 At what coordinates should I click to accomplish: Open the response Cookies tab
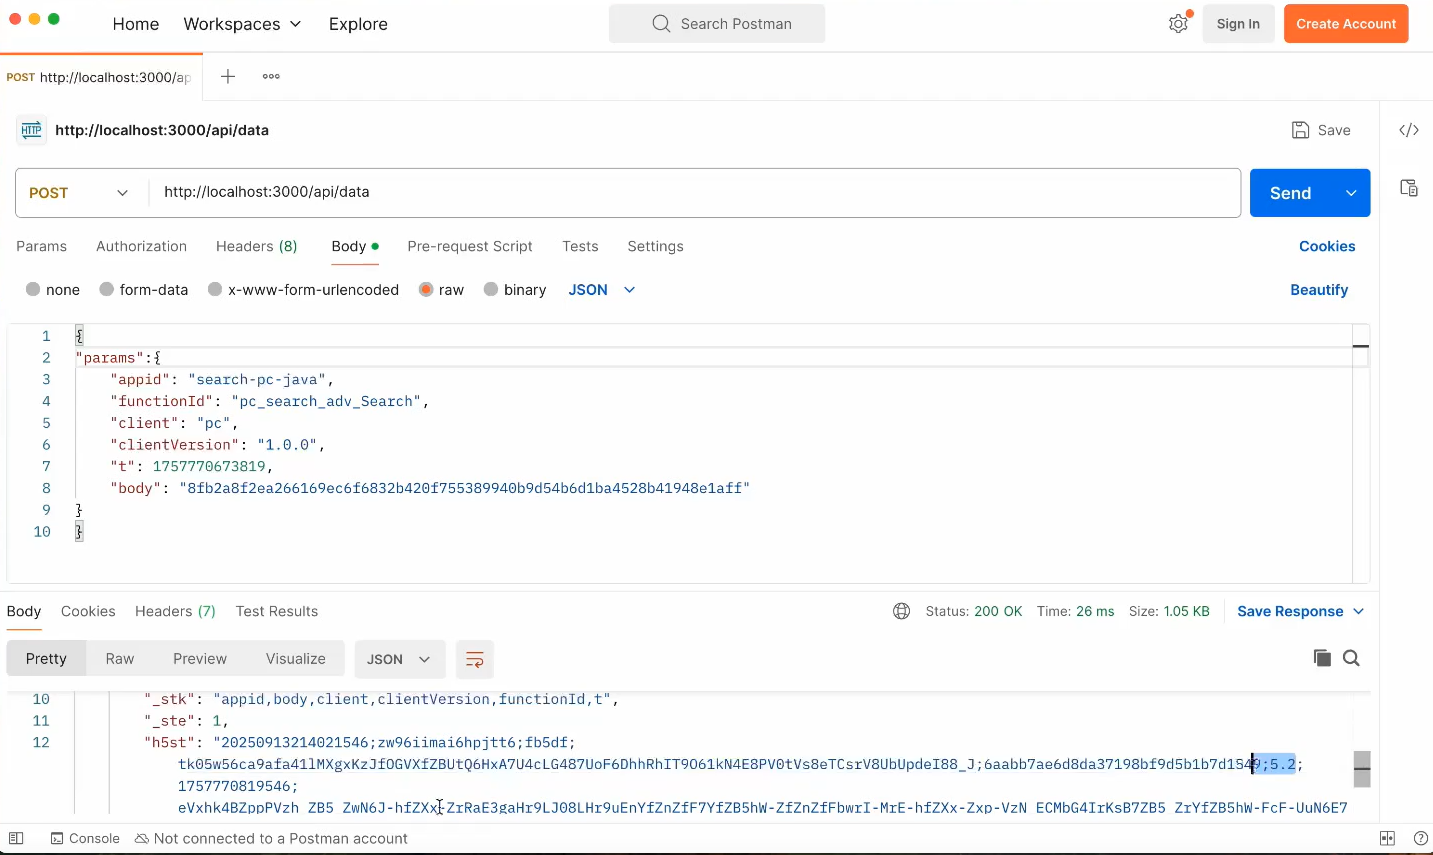pos(88,611)
